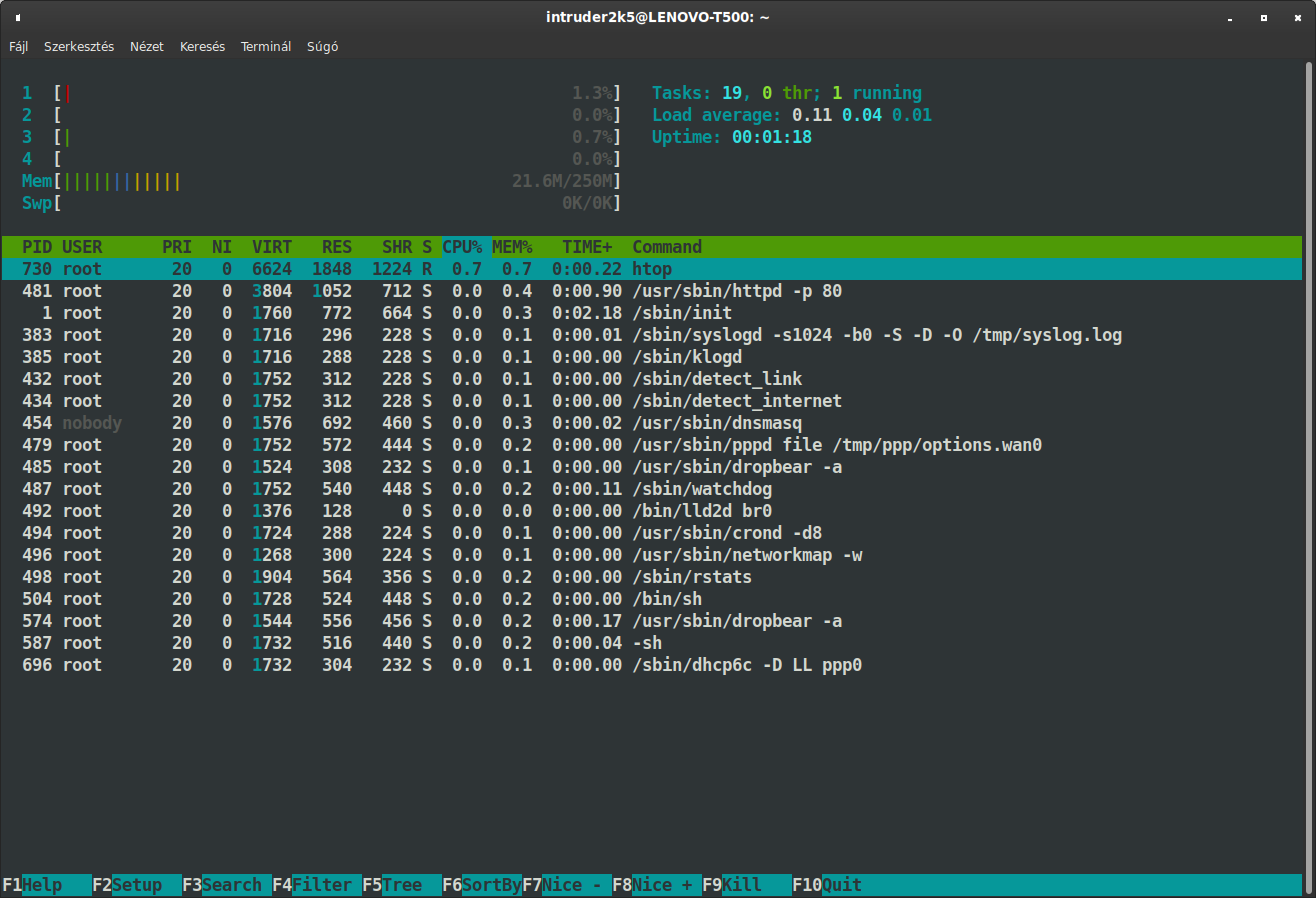Click the Swp usage meter

click(x=322, y=203)
